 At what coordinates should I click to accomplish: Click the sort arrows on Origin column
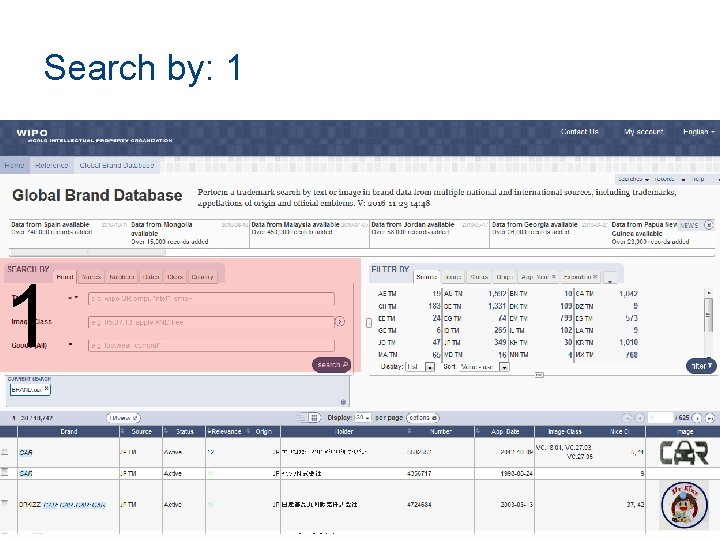pyautogui.click(x=248, y=432)
